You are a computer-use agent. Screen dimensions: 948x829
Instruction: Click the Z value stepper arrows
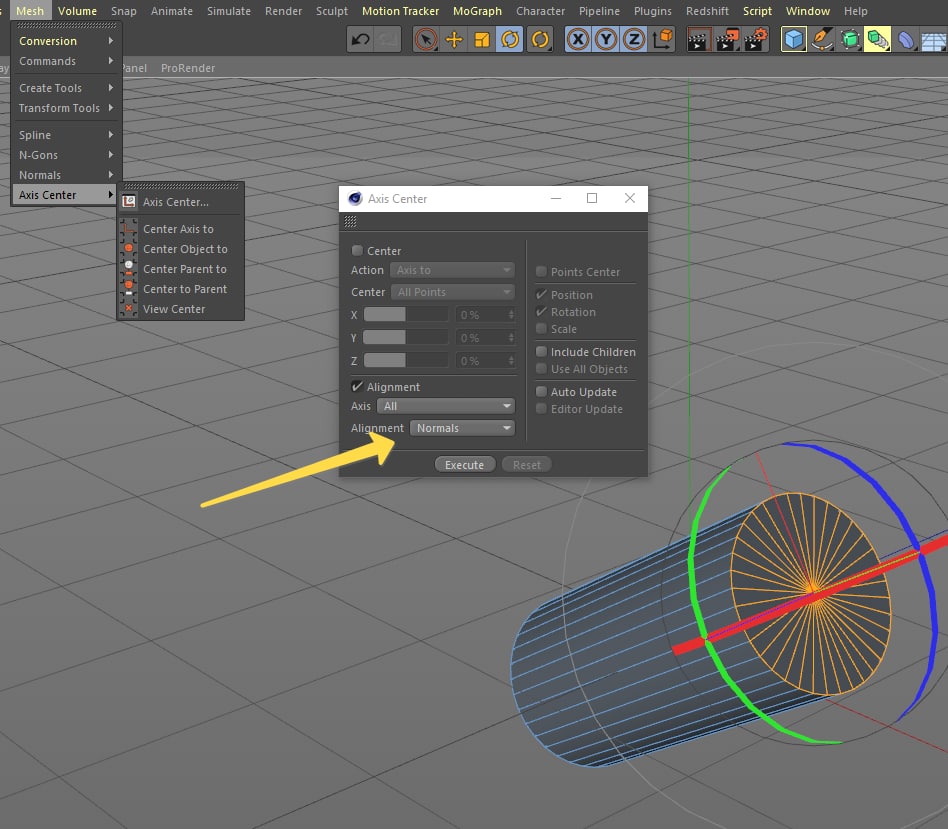point(511,360)
